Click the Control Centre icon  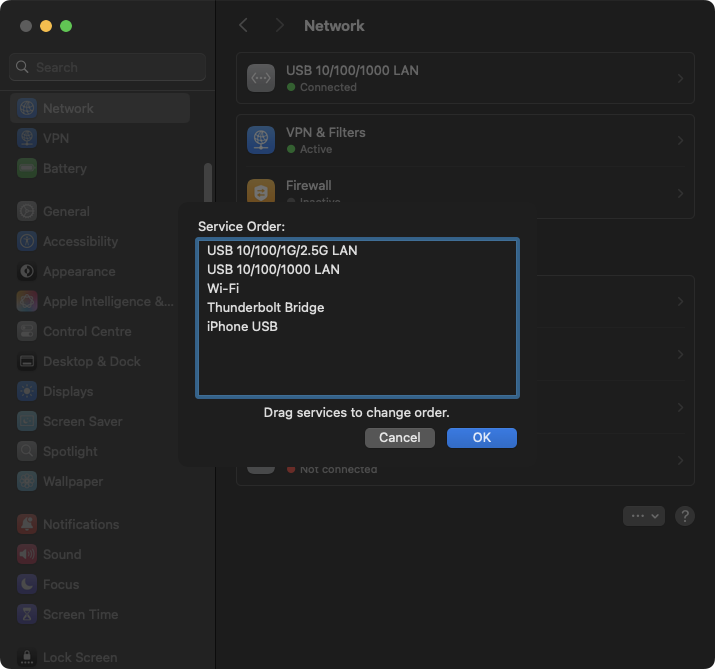coord(27,332)
